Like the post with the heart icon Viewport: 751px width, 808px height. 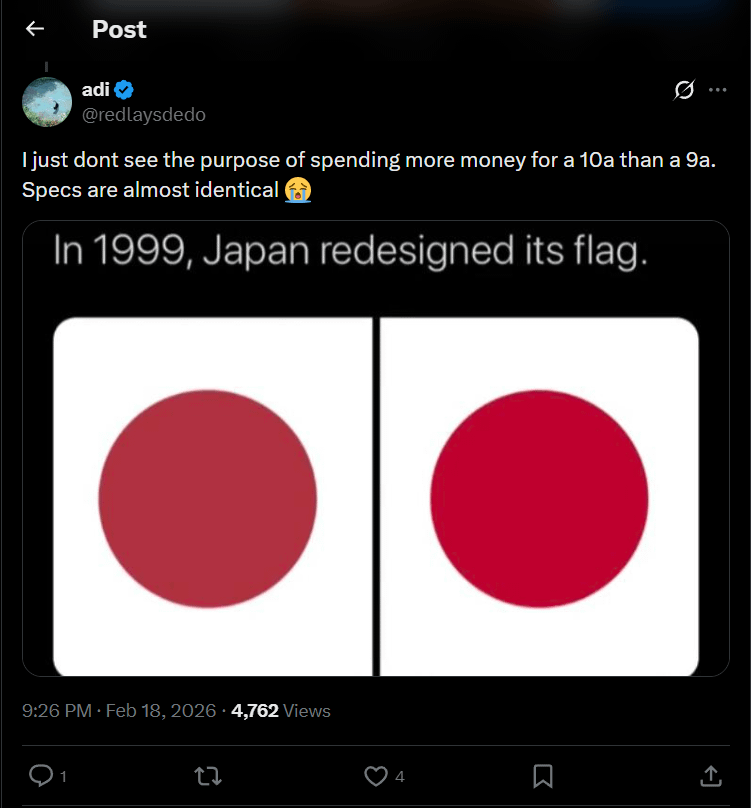pyautogui.click(x=376, y=775)
